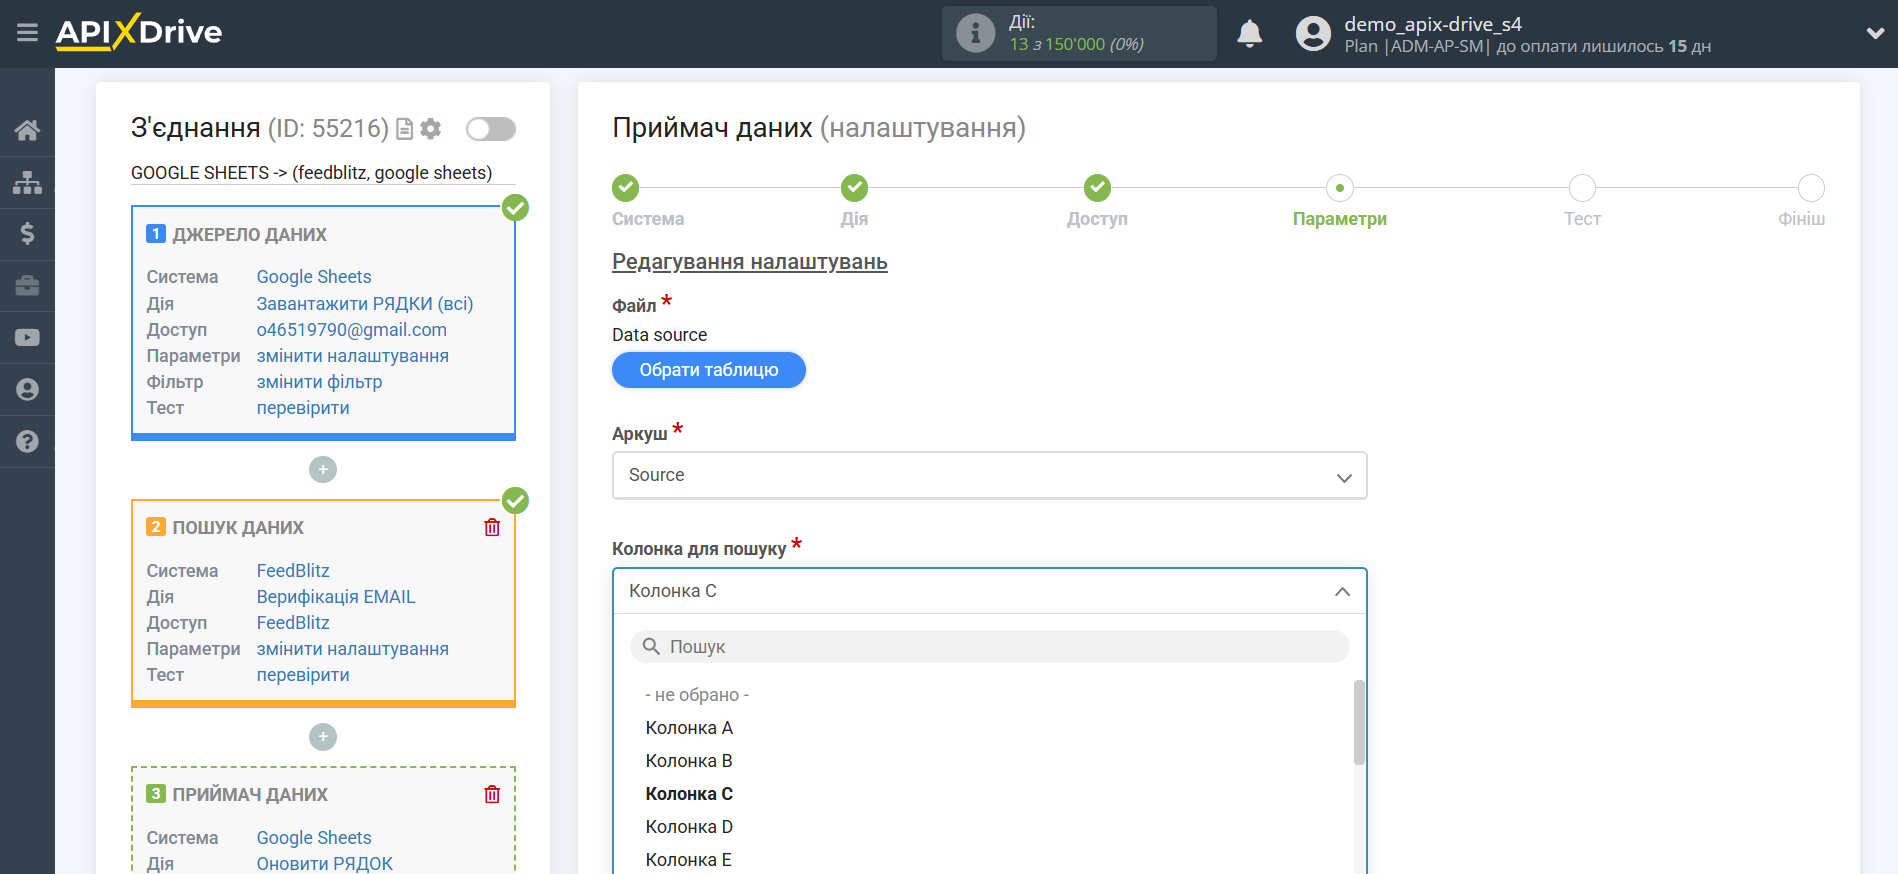Click перевірити in FeedBlitz block
1898x874 pixels.
pyautogui.click(x=303, y=675)
